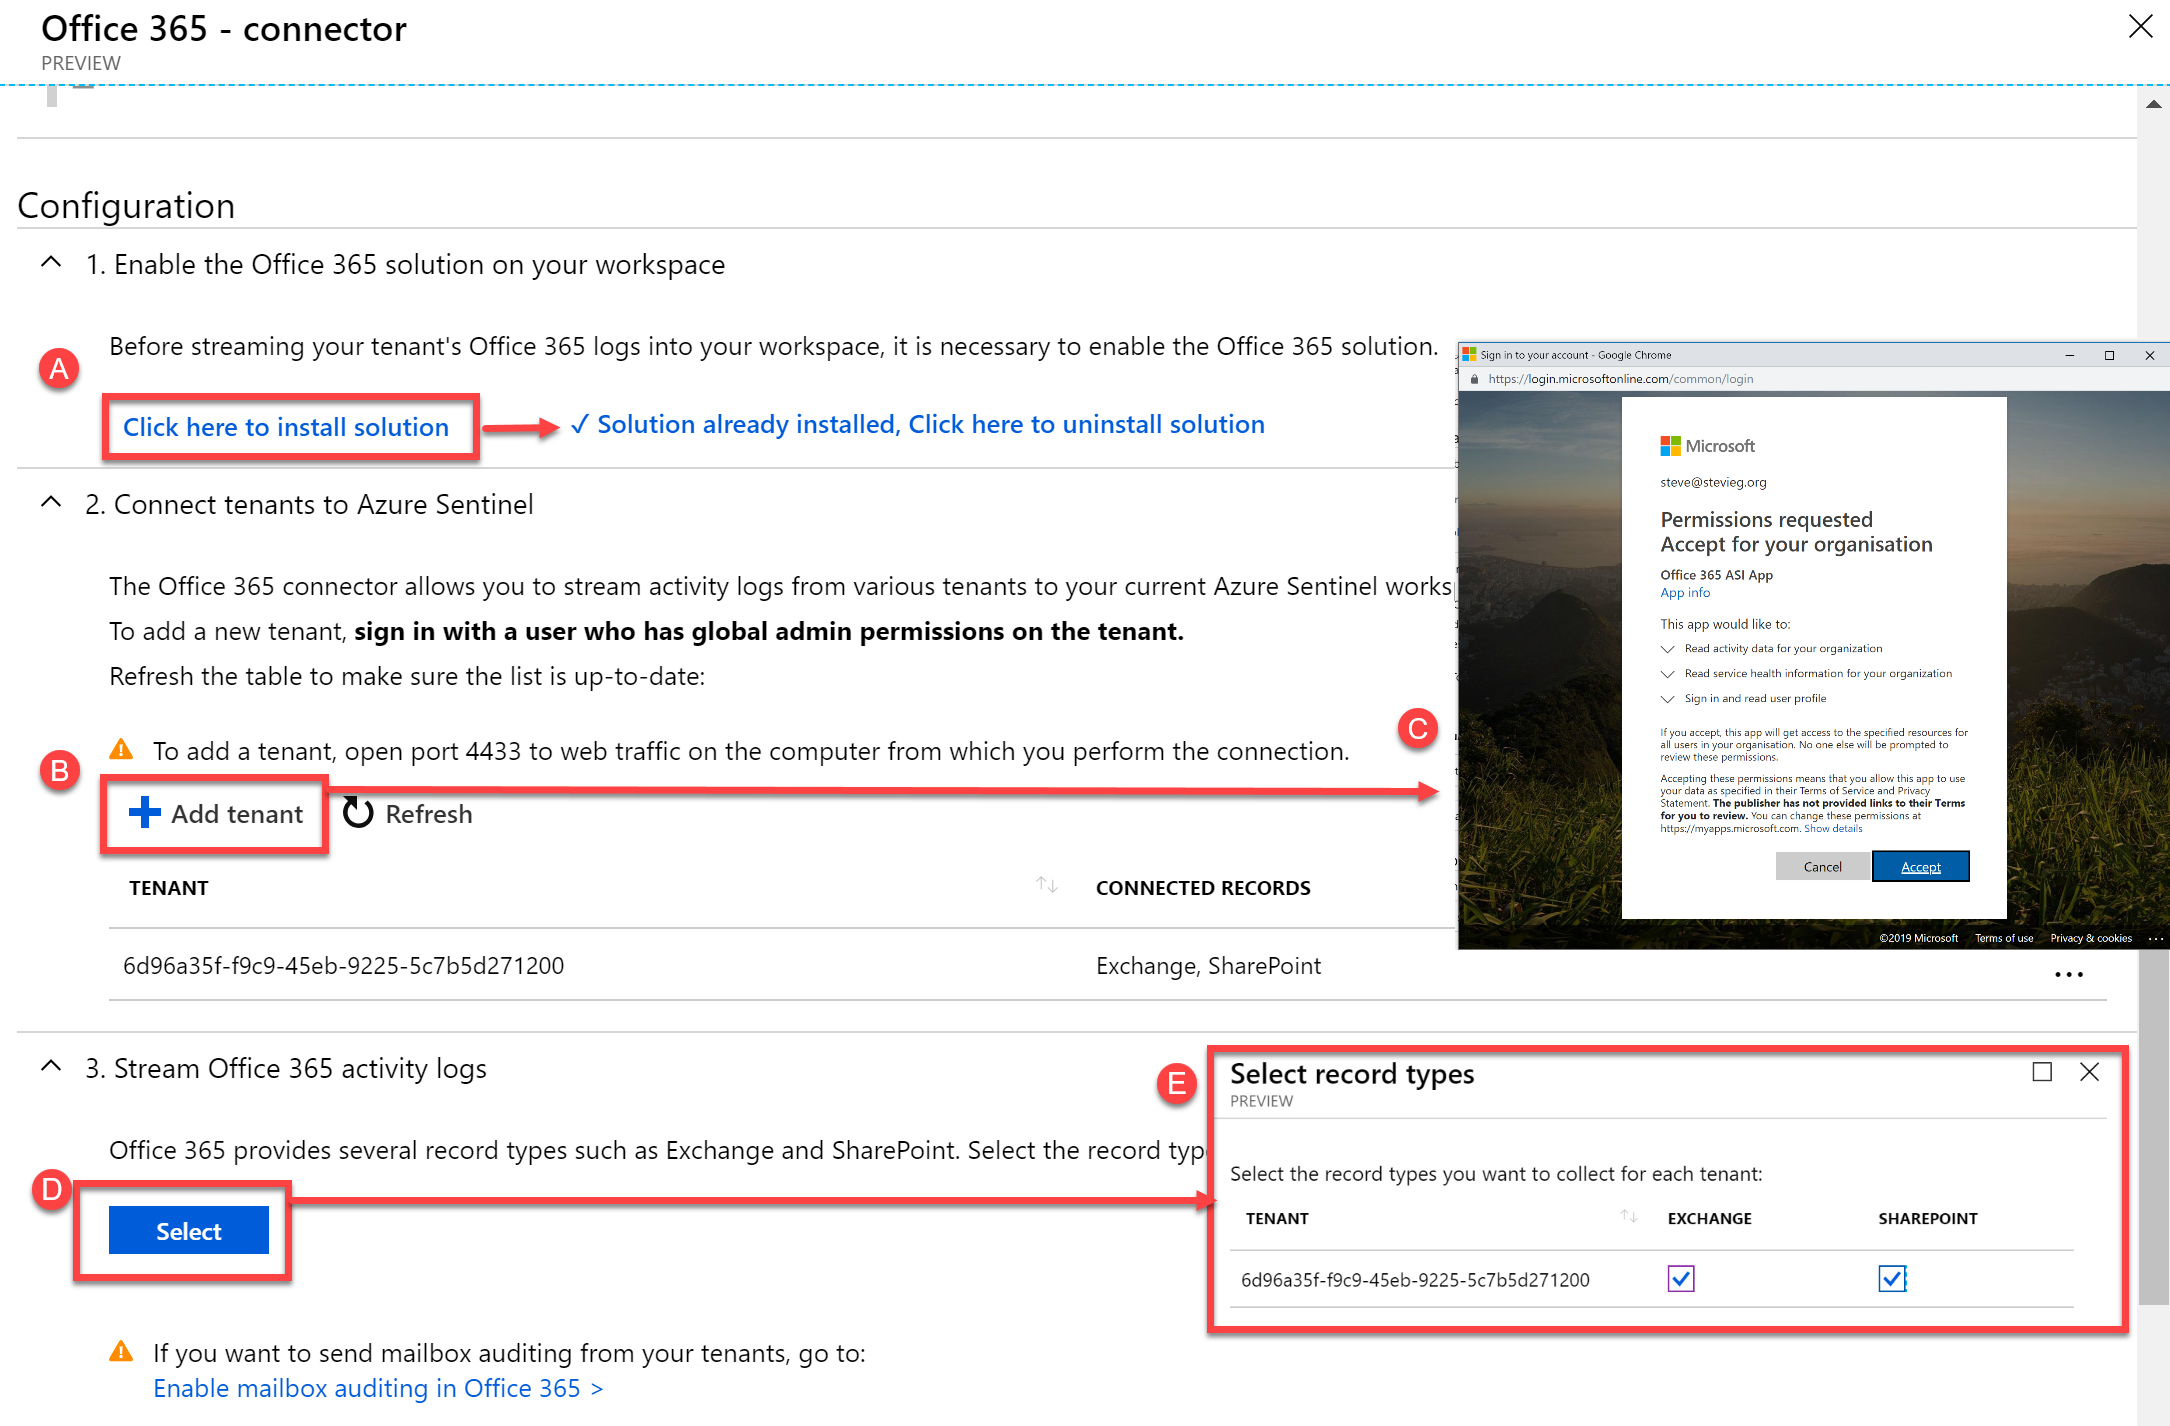Click the warning icon beside mailbox auditing notice
Viewport: 2170px width, 1426px height.
tap(121, 1351)
